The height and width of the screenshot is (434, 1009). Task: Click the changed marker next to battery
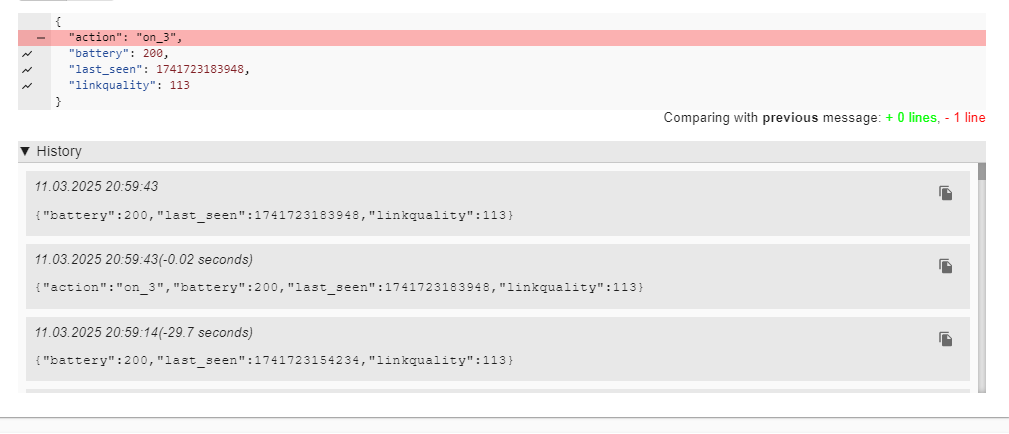pos(27,54)
